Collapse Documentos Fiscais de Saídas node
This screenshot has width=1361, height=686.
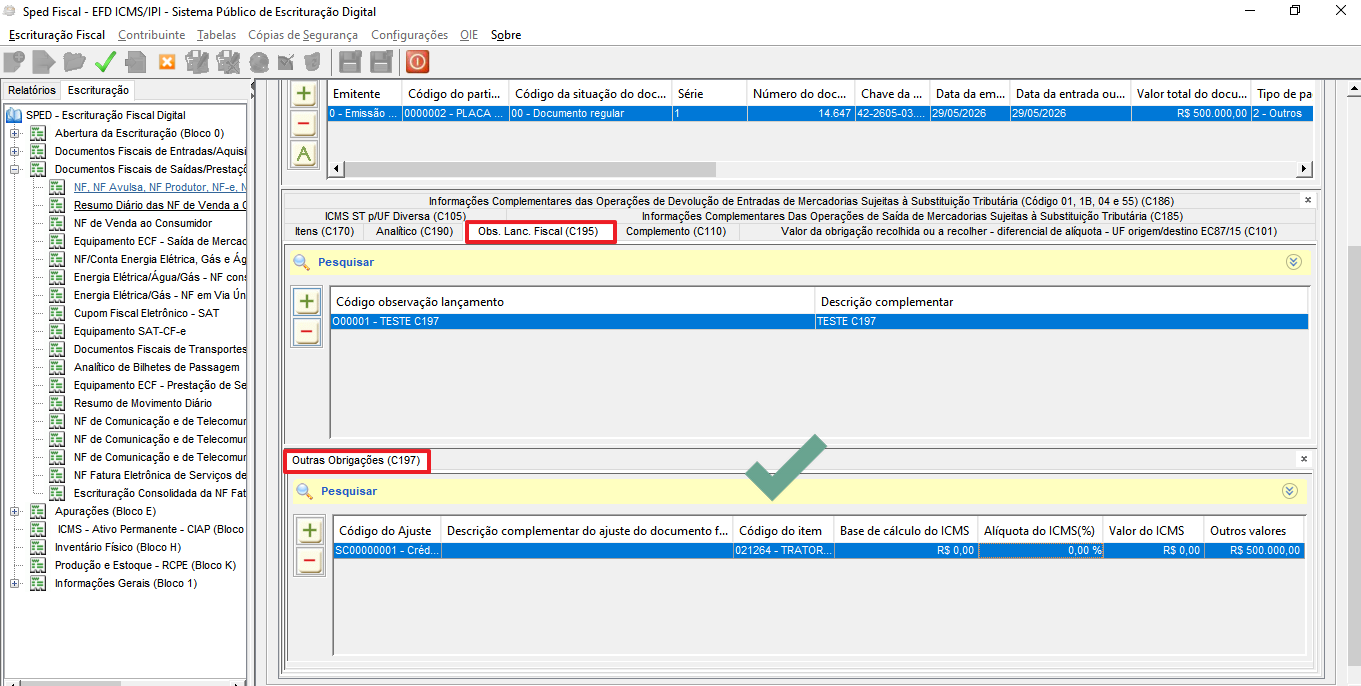(x=15, y=169)
